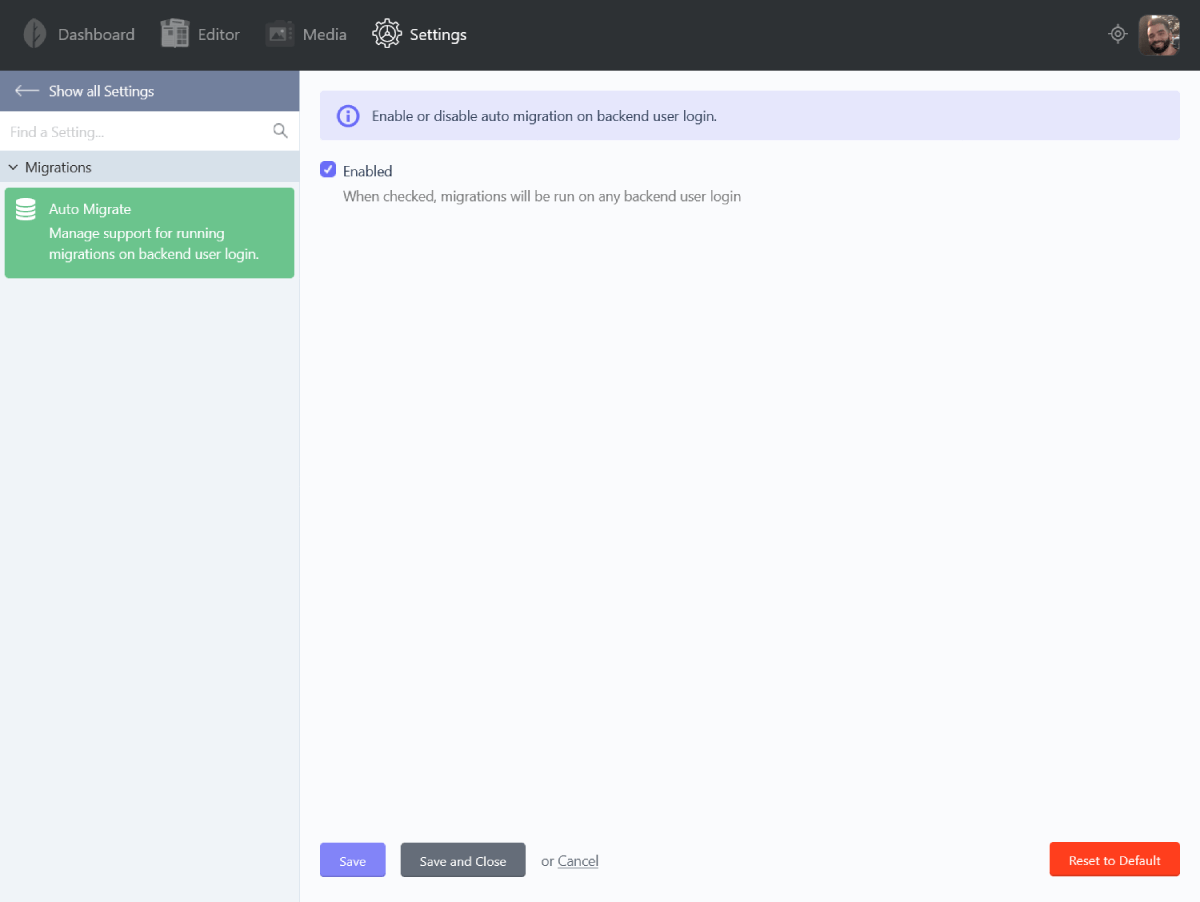Go to Media menu label

pos(325,34)
